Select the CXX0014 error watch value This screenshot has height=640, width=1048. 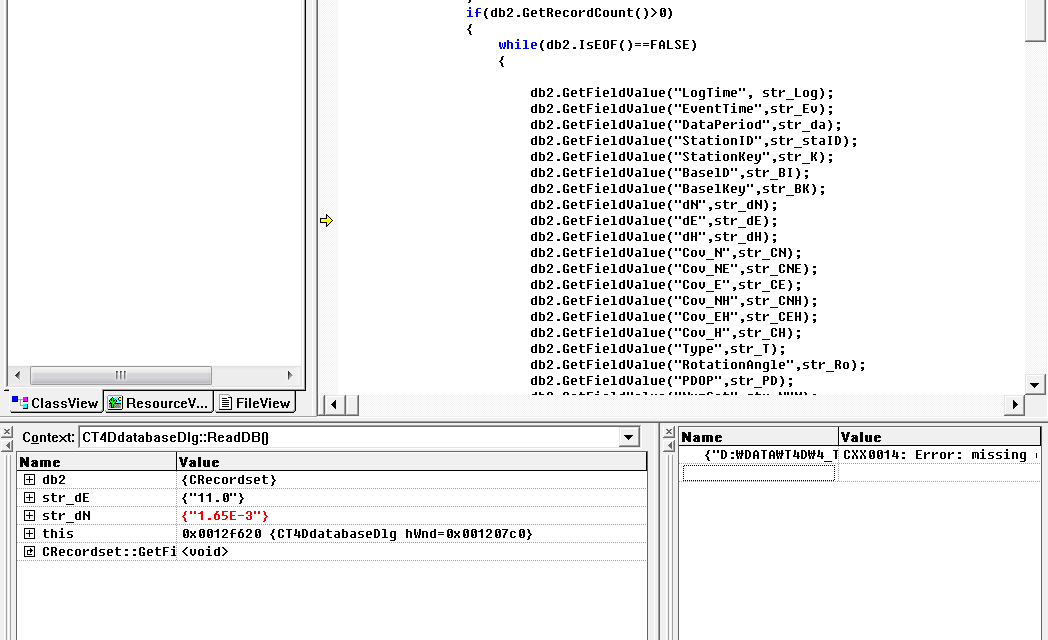(938, 455)
